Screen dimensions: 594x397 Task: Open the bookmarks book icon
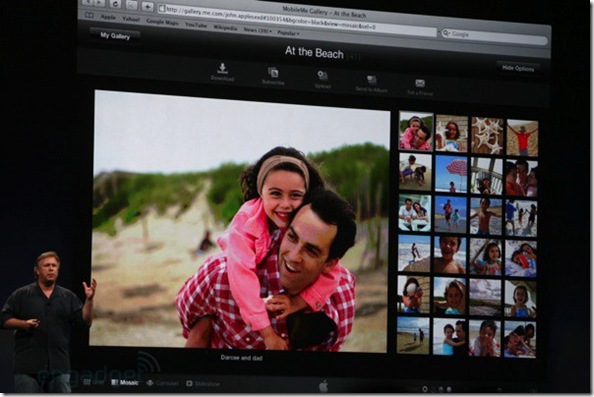89,15
